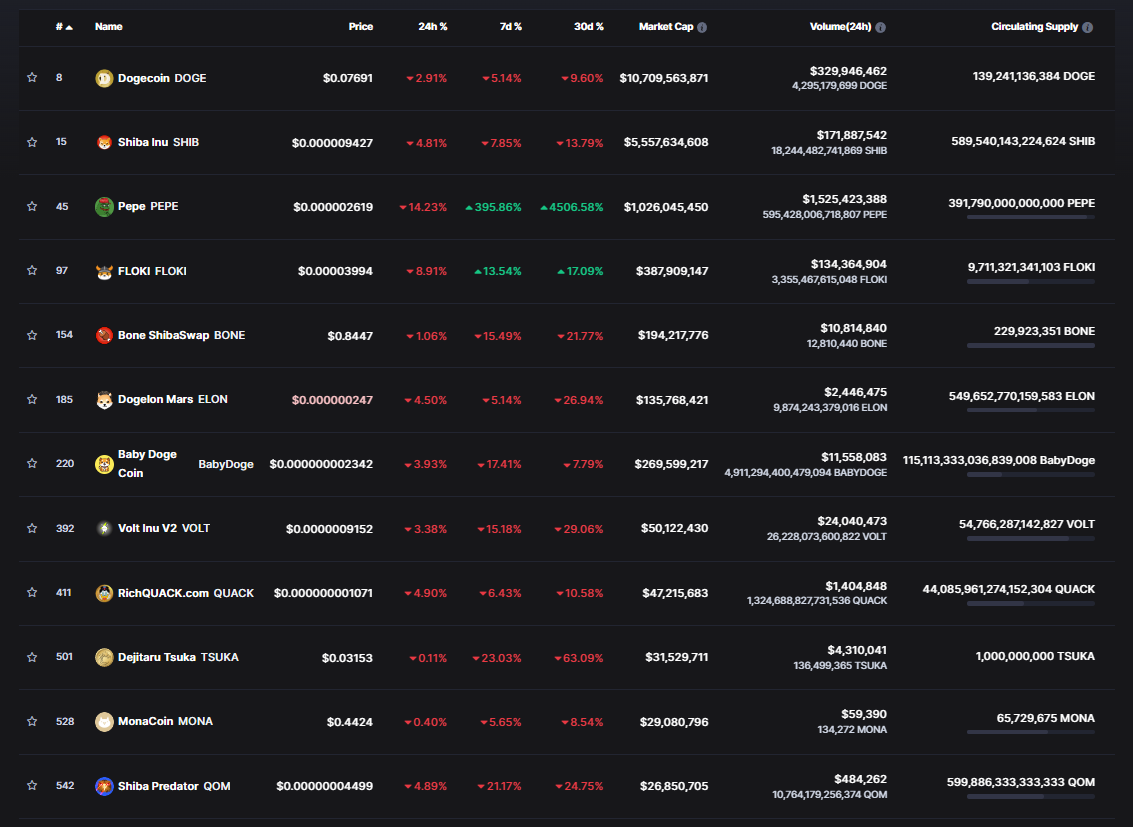The width and height of the screenshot is (1133, 827).
Task: Click FLOKI circulating supply progress bar
Action: click(1030, 281)
